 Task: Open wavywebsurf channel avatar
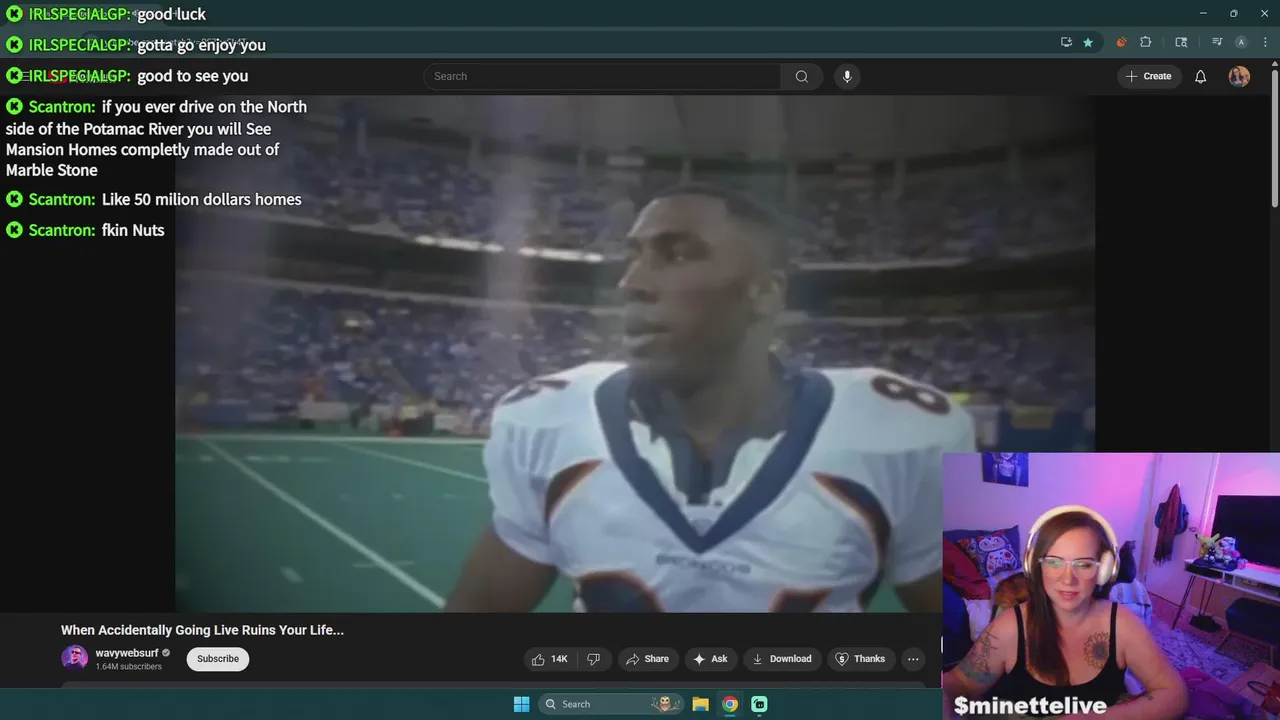click(74, 658)
